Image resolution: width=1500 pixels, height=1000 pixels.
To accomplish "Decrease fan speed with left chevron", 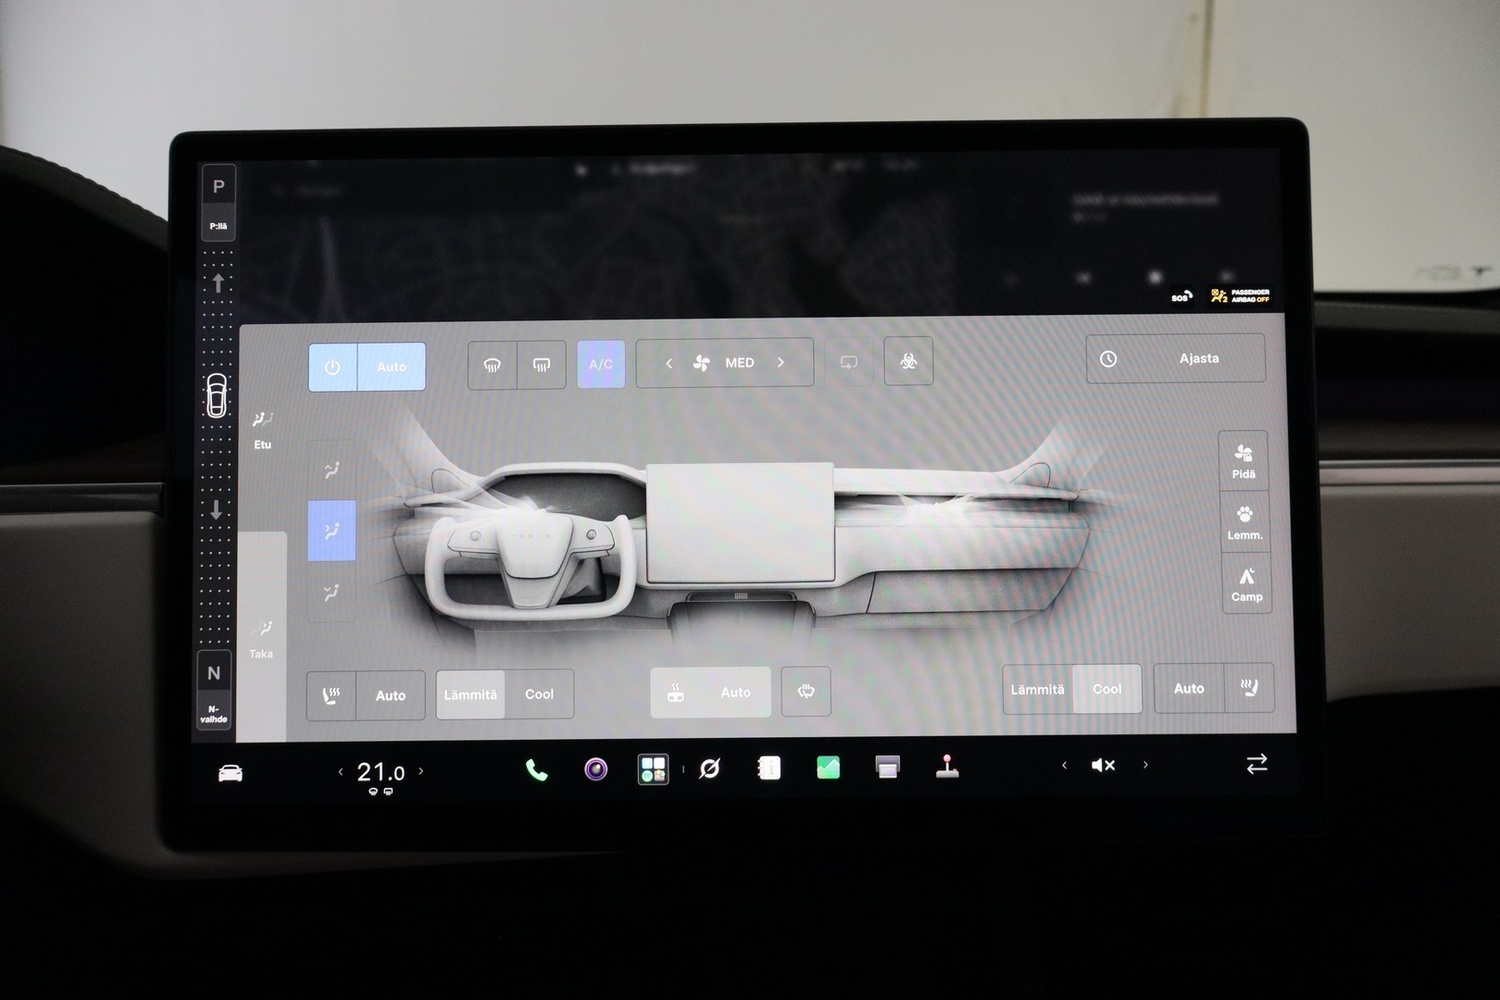I will tap(669, 363).
